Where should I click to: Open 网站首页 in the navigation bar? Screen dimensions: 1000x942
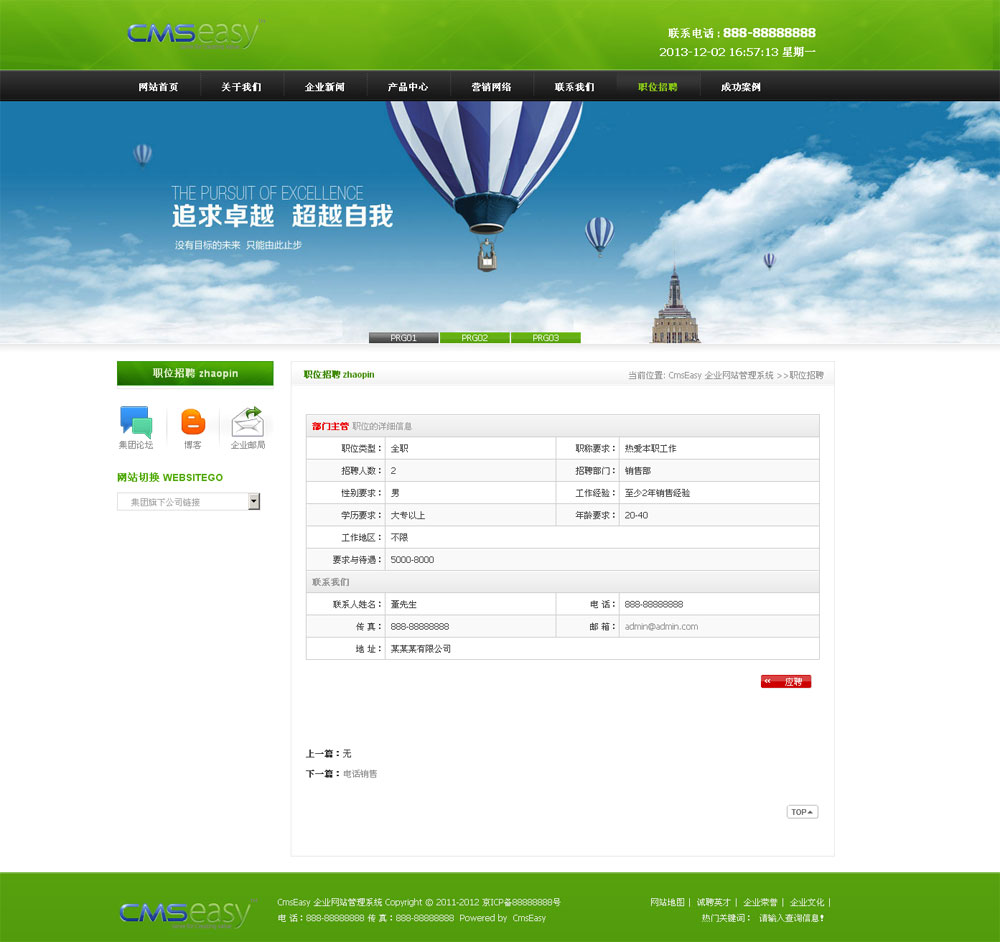[x=158, y=87]
